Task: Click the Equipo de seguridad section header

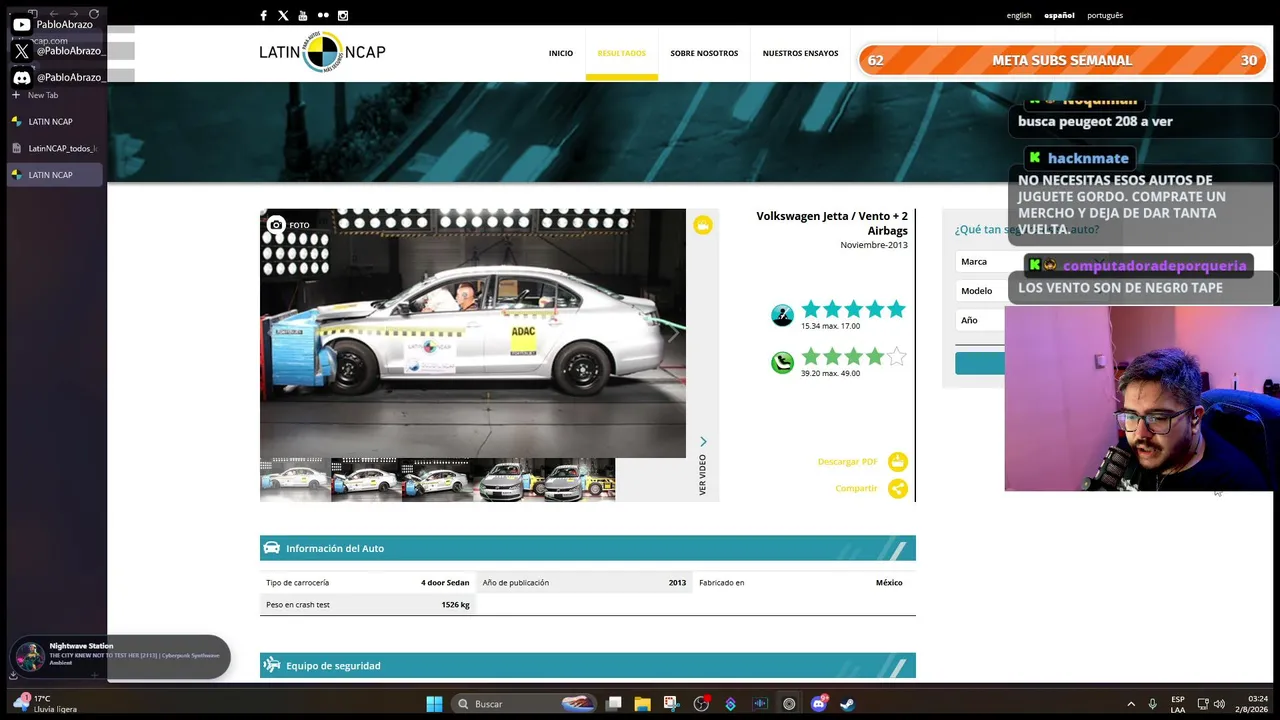Action: (x=588, y=665)
